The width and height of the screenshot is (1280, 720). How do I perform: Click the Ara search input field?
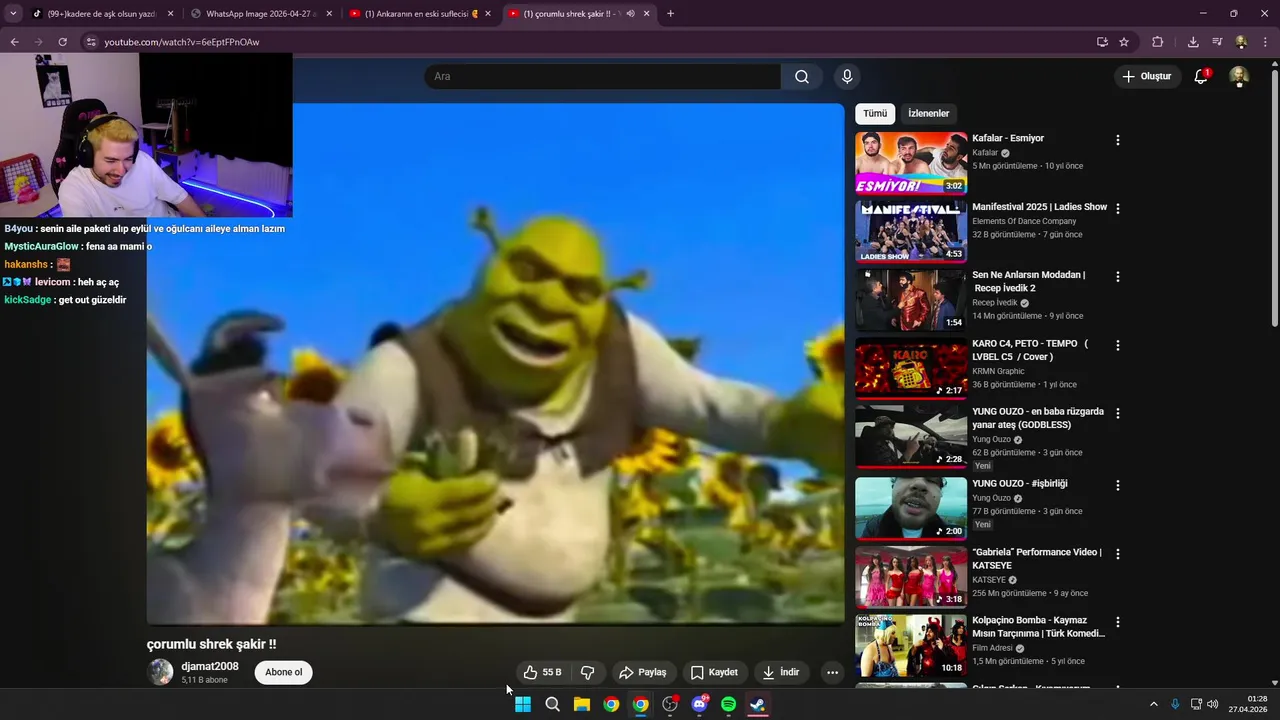point(602,76)
